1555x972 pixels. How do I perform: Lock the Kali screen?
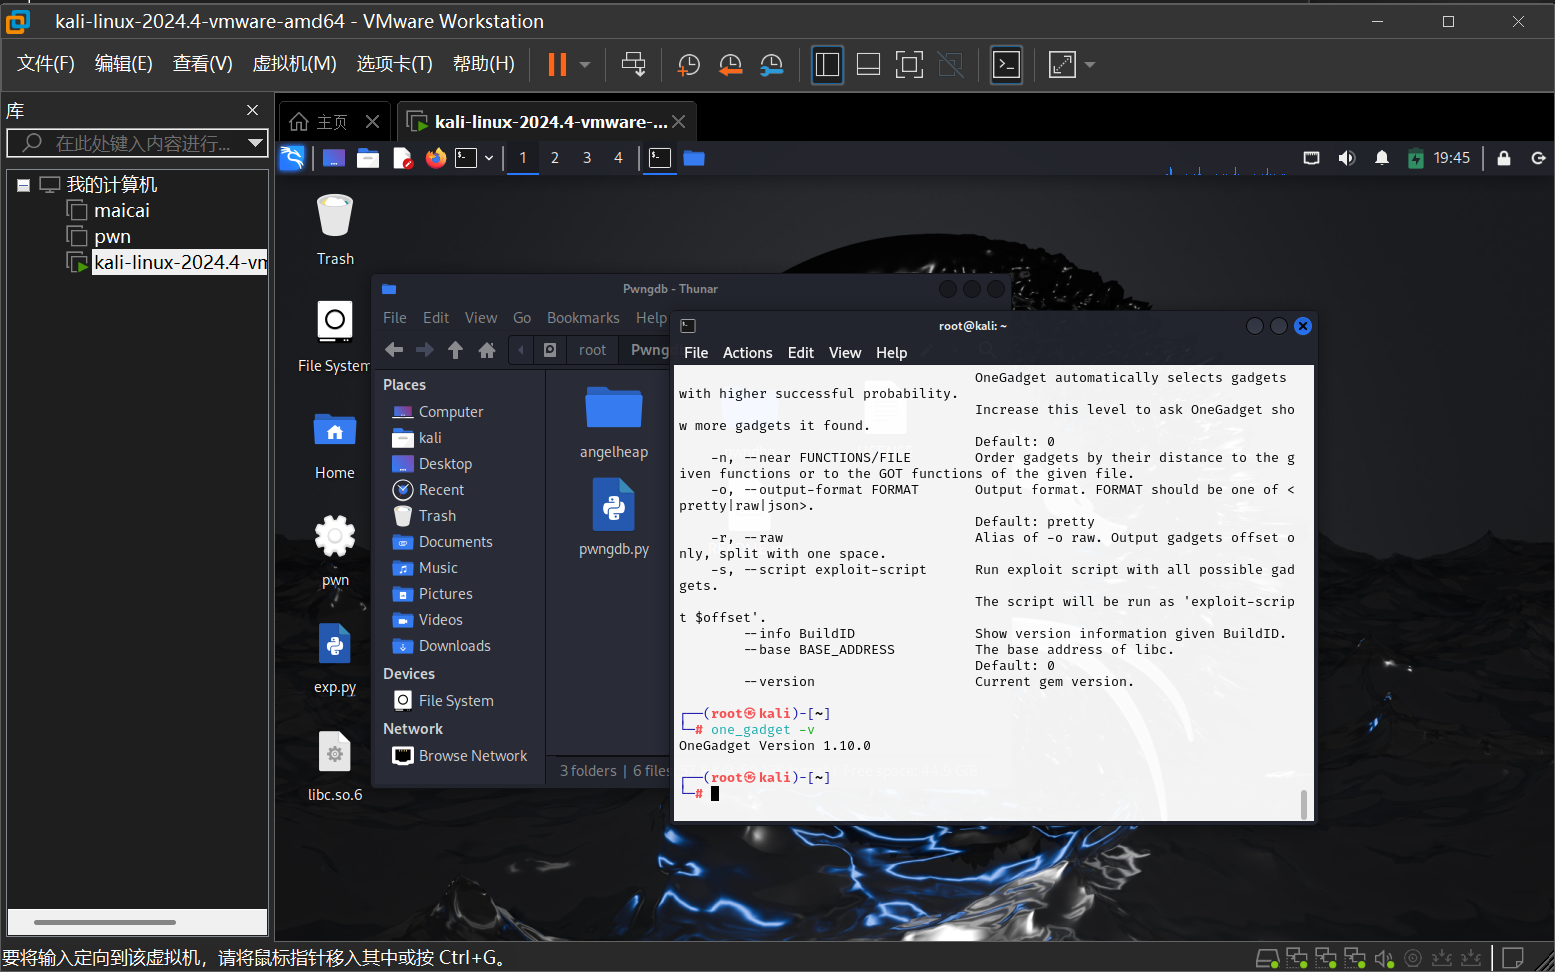1504,158
